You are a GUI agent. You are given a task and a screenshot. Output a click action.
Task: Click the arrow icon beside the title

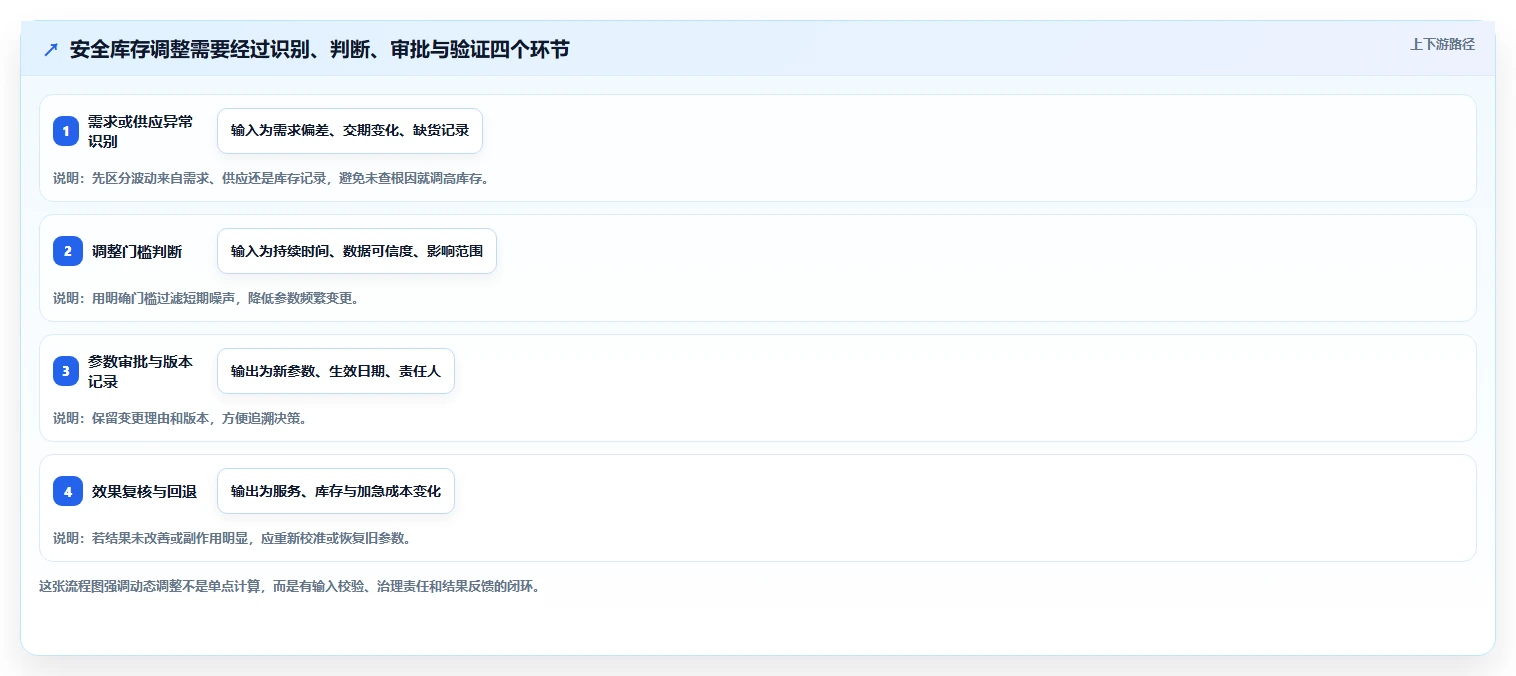51,49
